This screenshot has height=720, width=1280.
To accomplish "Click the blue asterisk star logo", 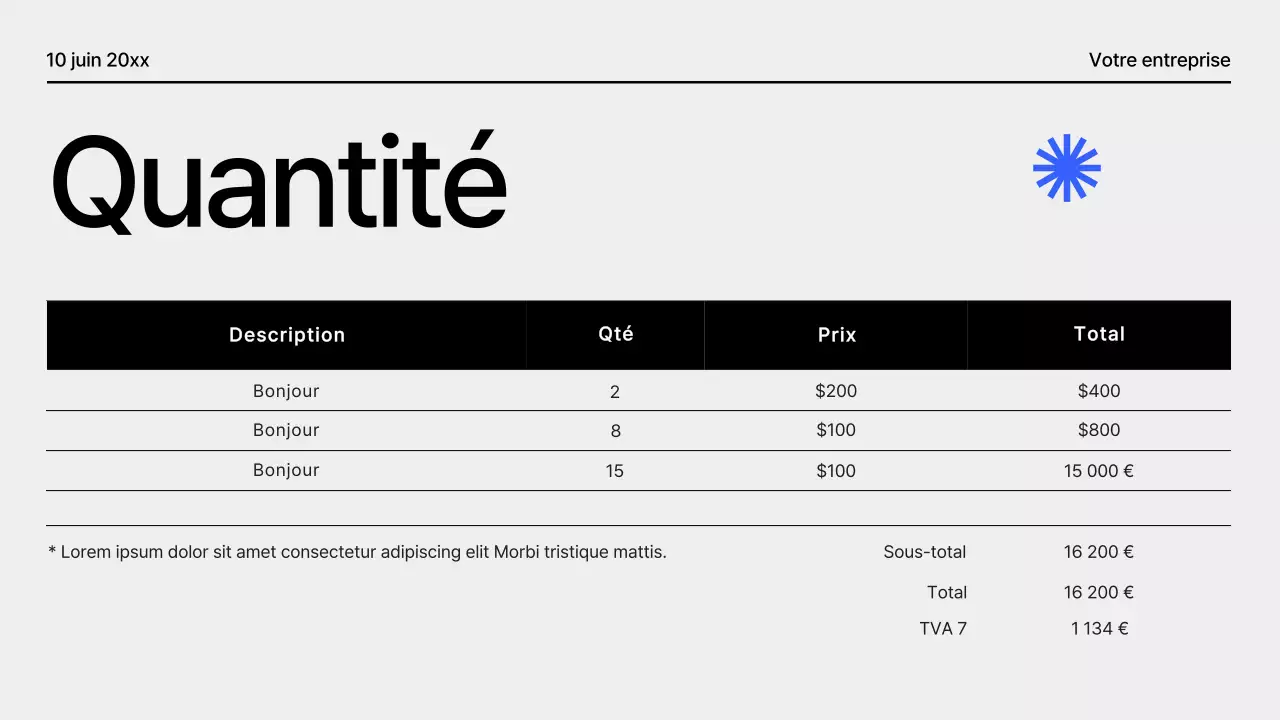I will click(1067, 168).
